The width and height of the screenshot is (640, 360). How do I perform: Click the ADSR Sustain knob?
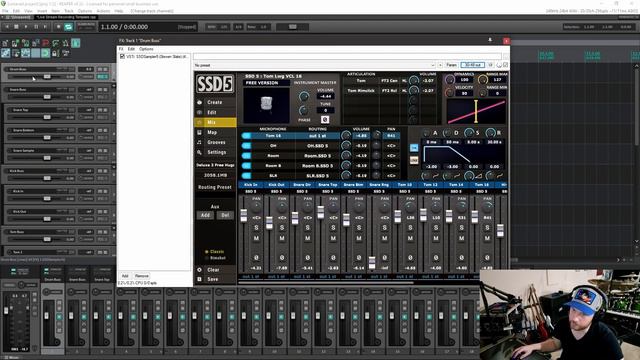click(469, 133)
